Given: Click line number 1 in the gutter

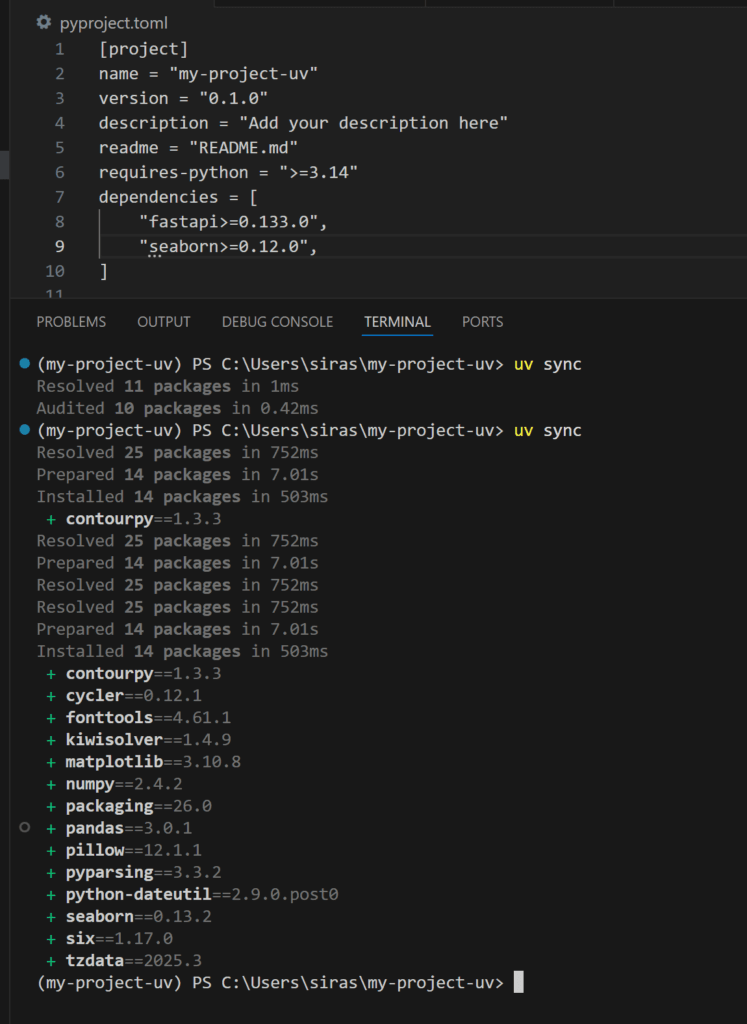Looking at the screenshot, I should (60, 49).
